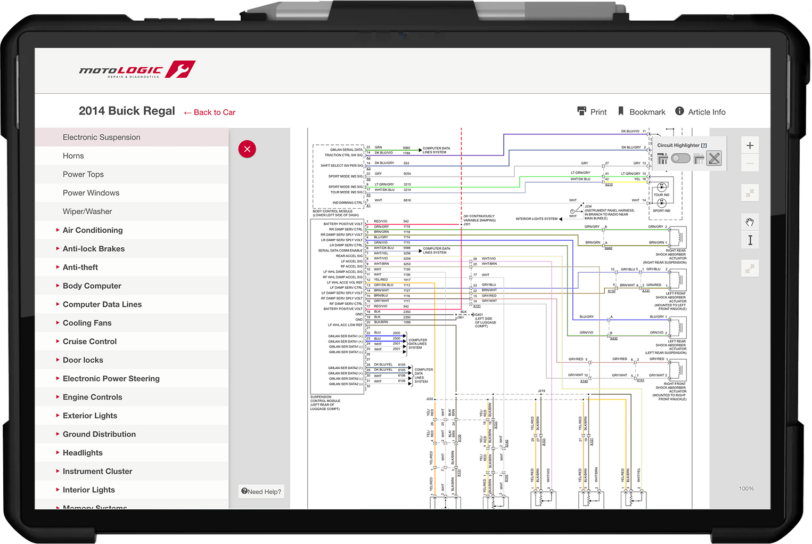
Task: Bookmark this article
Action: pyautogui.click(x=641, y=112)
